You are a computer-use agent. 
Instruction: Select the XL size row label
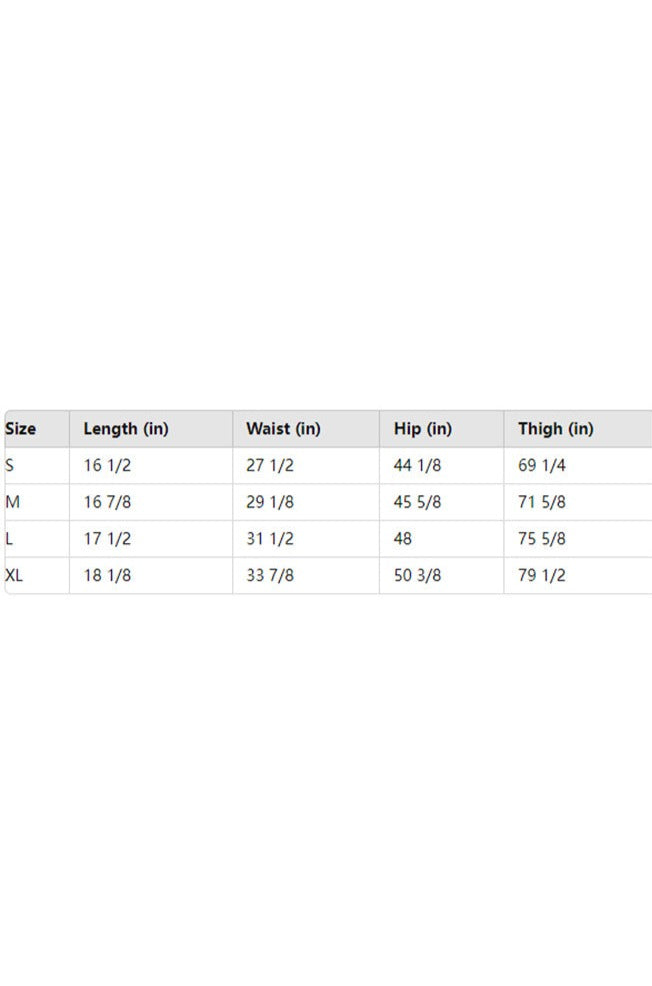coord(15,575)
